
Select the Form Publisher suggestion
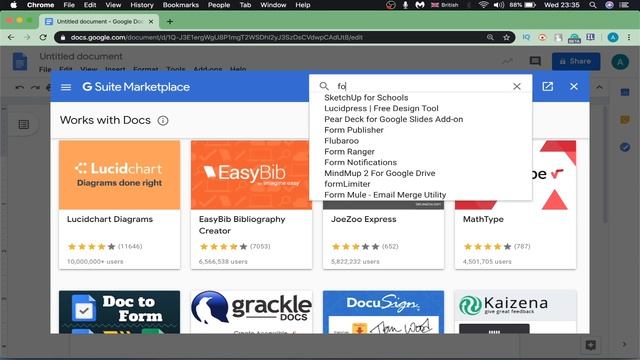click(x=354, y=130)
